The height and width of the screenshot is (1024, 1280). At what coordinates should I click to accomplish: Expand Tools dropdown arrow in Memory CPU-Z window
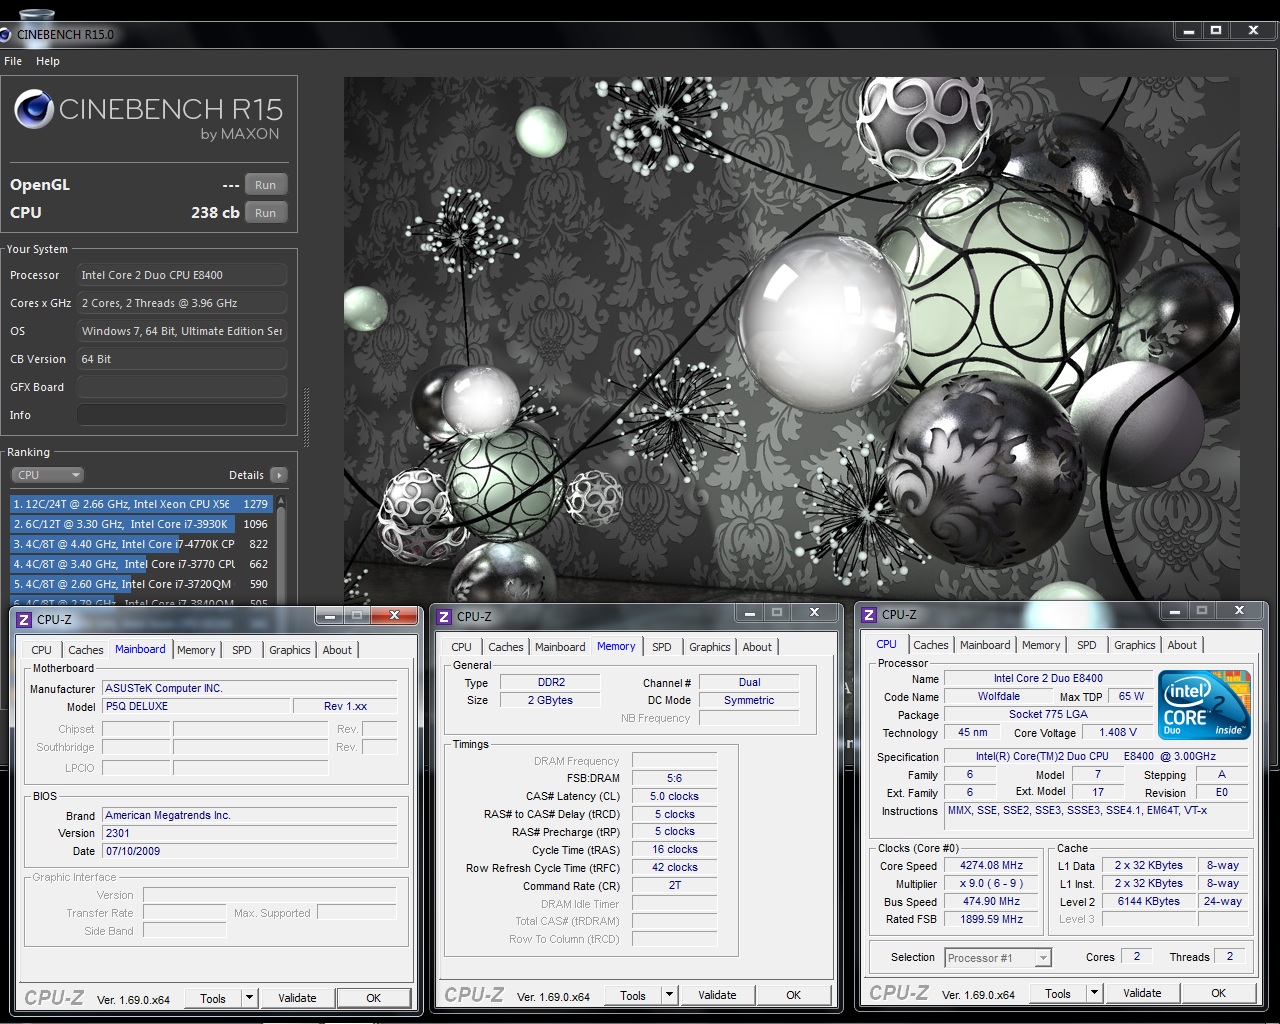[670, 995]
